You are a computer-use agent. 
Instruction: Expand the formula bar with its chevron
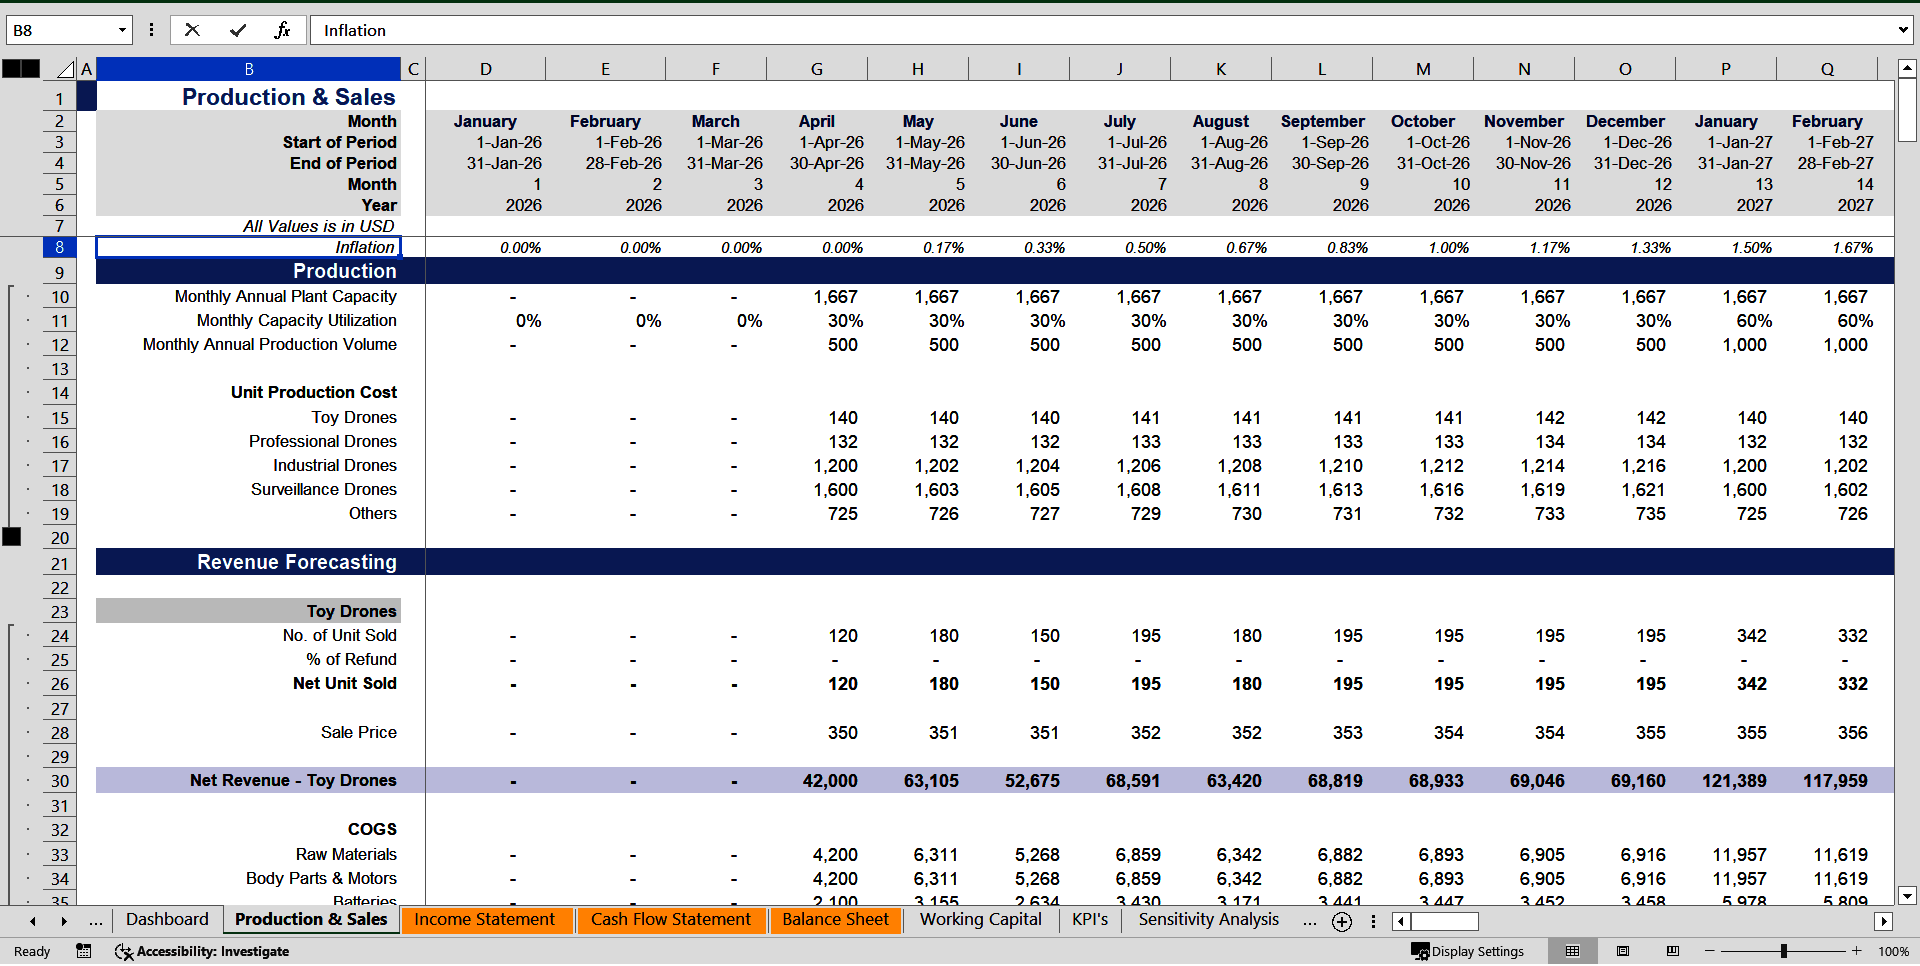click(1902, 30)
